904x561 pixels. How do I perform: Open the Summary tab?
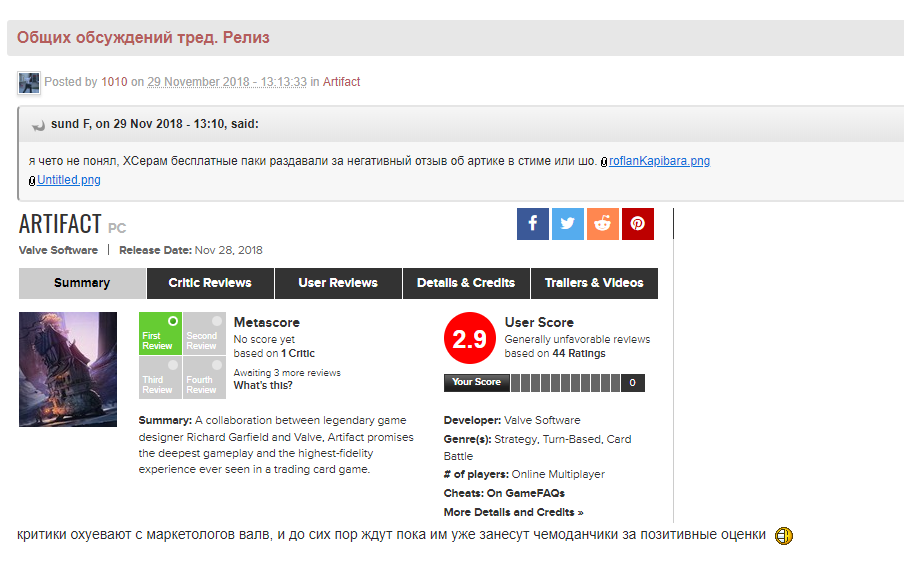click(82, 283)
